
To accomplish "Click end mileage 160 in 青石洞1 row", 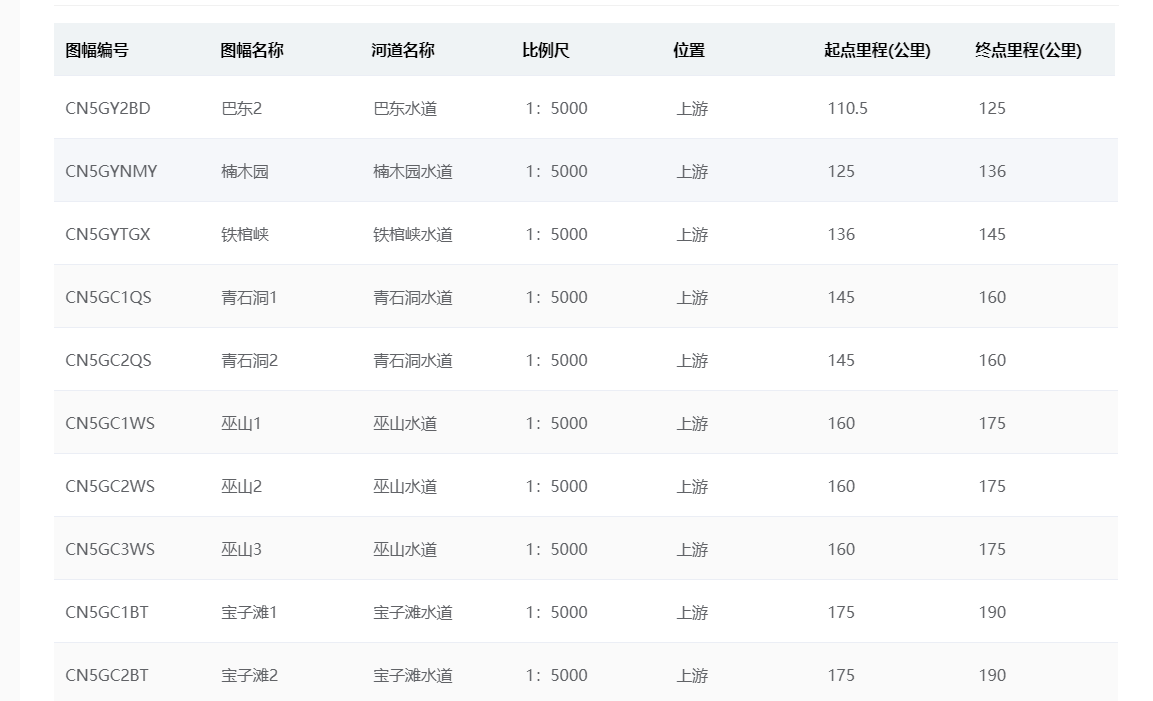I will point(992,297).
